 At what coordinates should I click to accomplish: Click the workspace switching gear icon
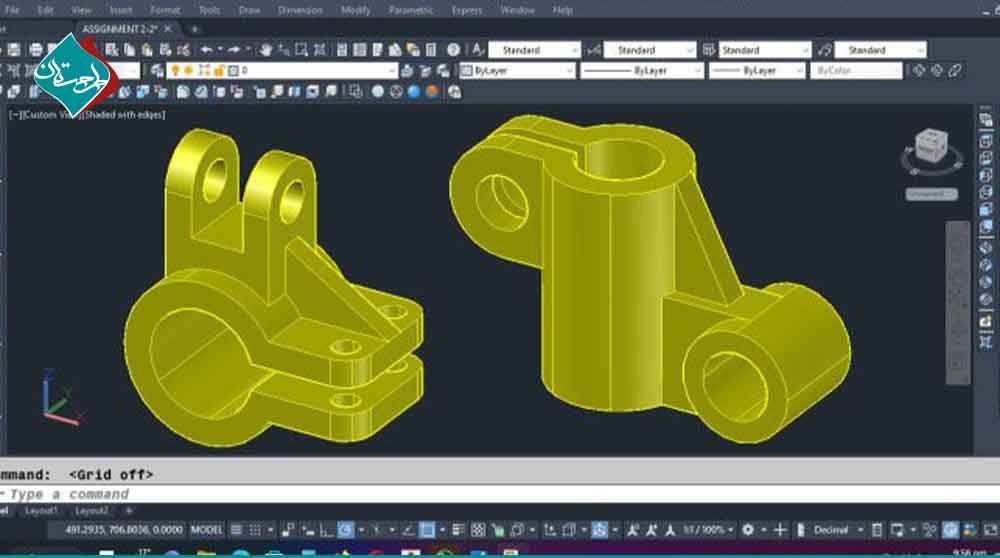[x=748, y=530]
